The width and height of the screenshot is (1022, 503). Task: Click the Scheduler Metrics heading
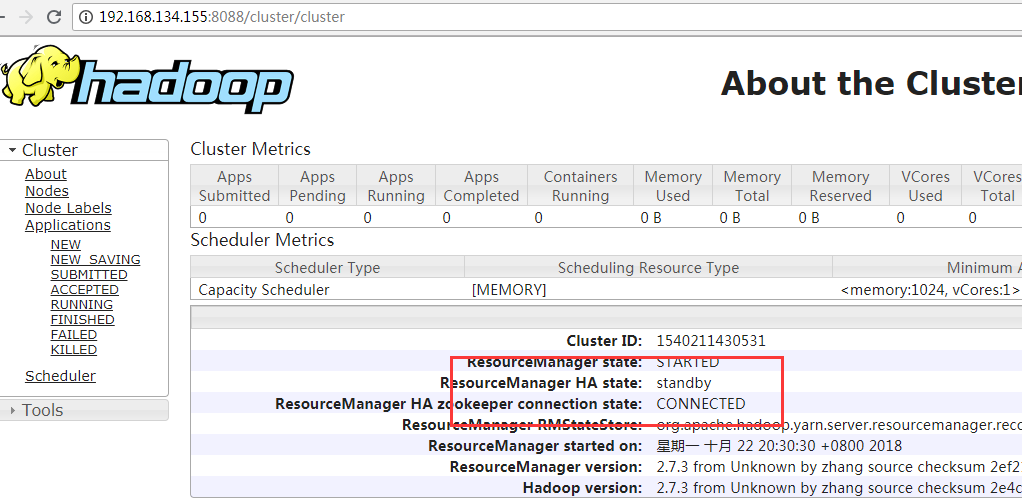click(262, 240)
